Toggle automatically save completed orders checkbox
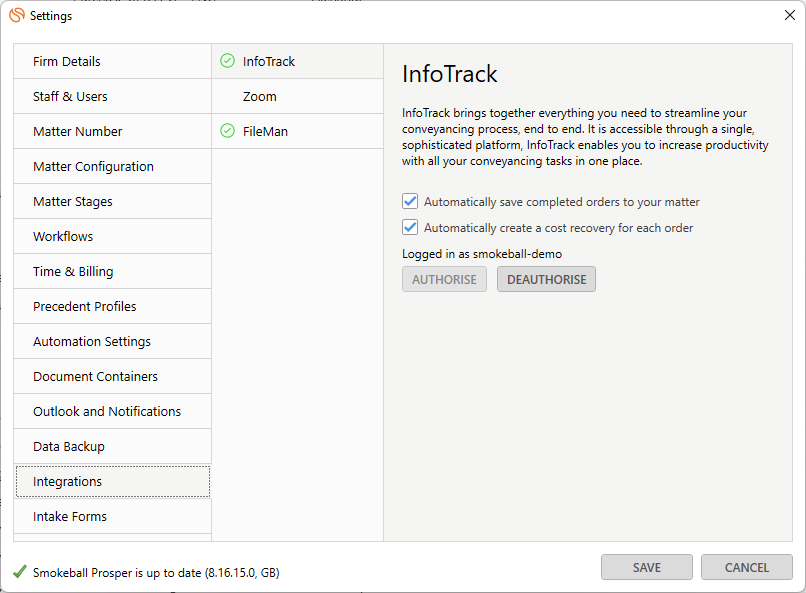This screenshot has width=806, height=593. 410,201
